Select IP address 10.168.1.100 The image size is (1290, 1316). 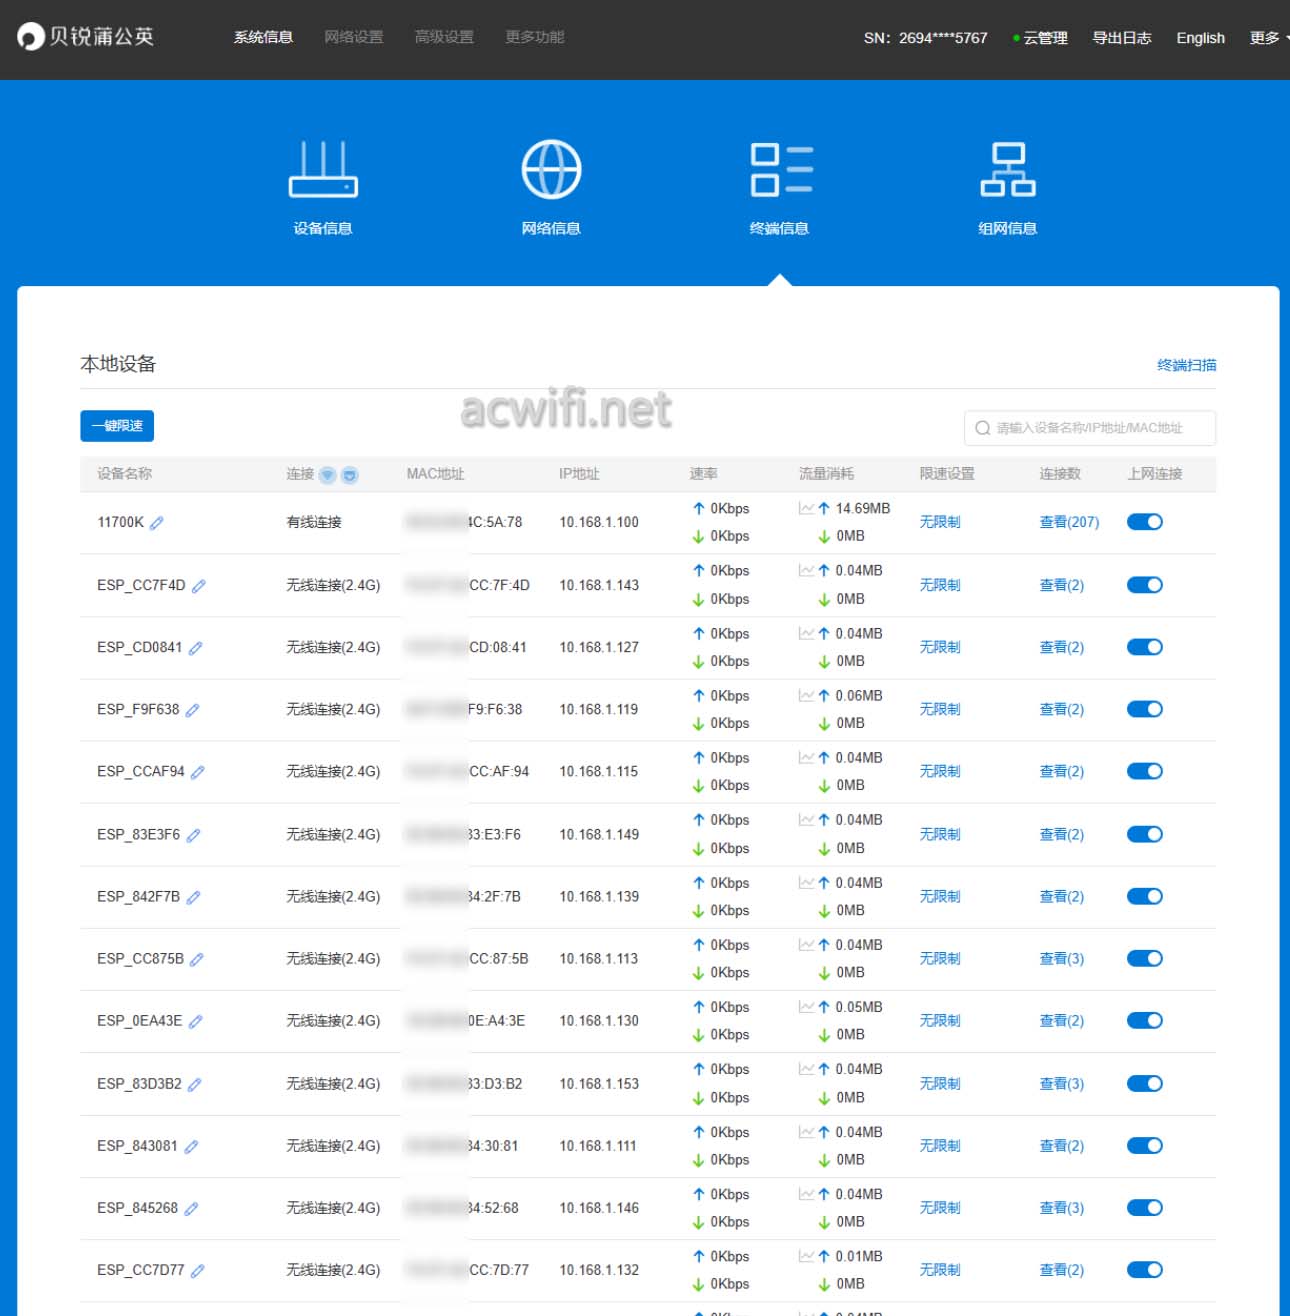(599, 522)
